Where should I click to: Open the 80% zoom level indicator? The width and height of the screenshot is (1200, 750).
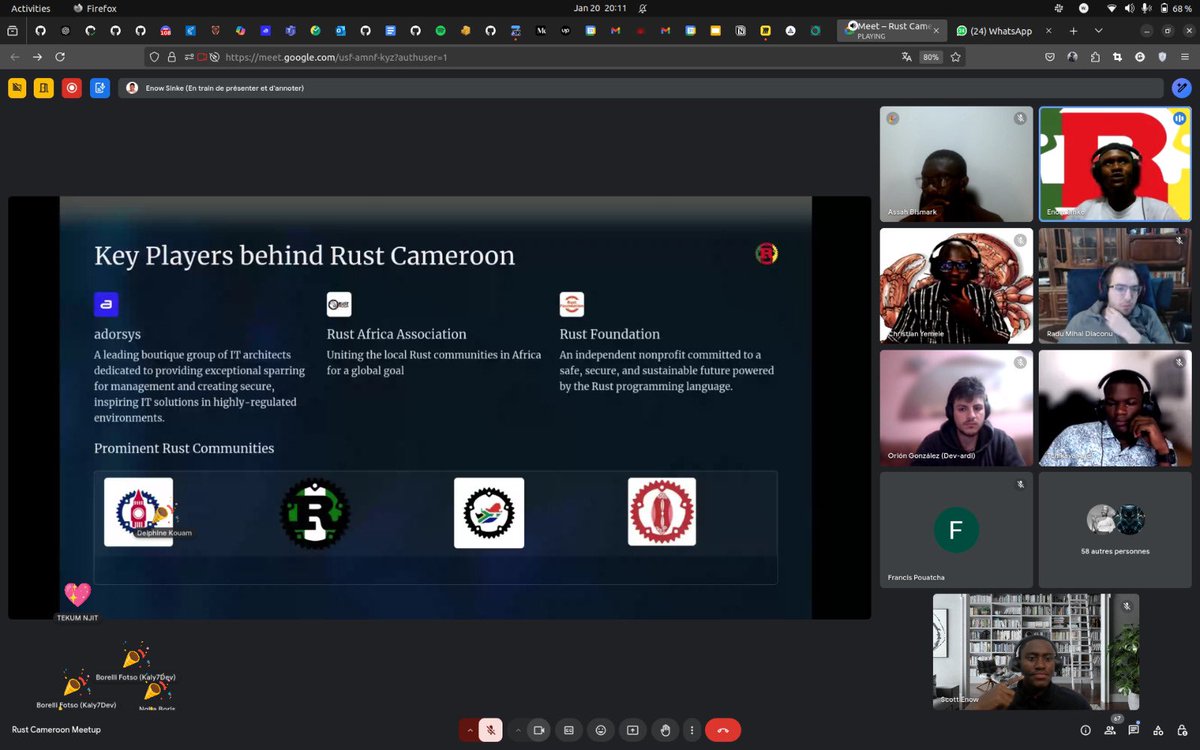point(931,57)
